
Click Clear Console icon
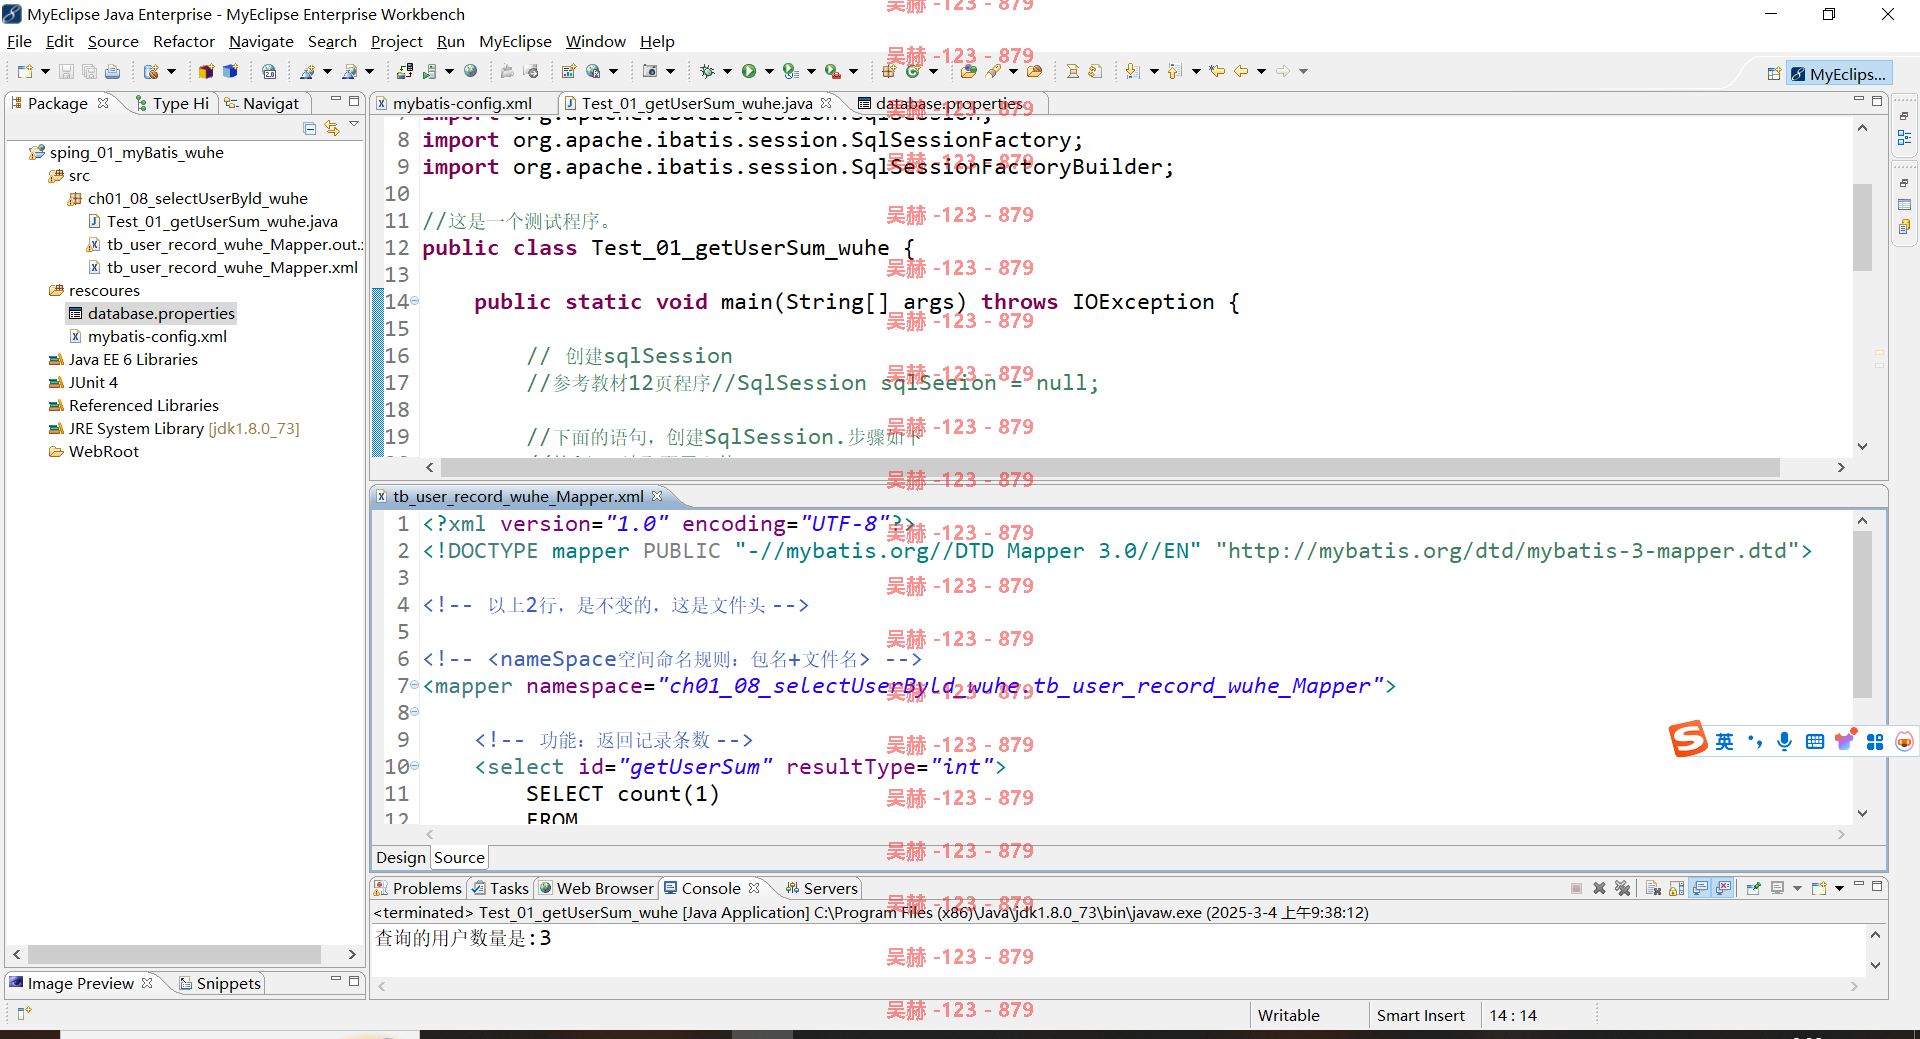pyautogui.click(x=1653, y=888)
